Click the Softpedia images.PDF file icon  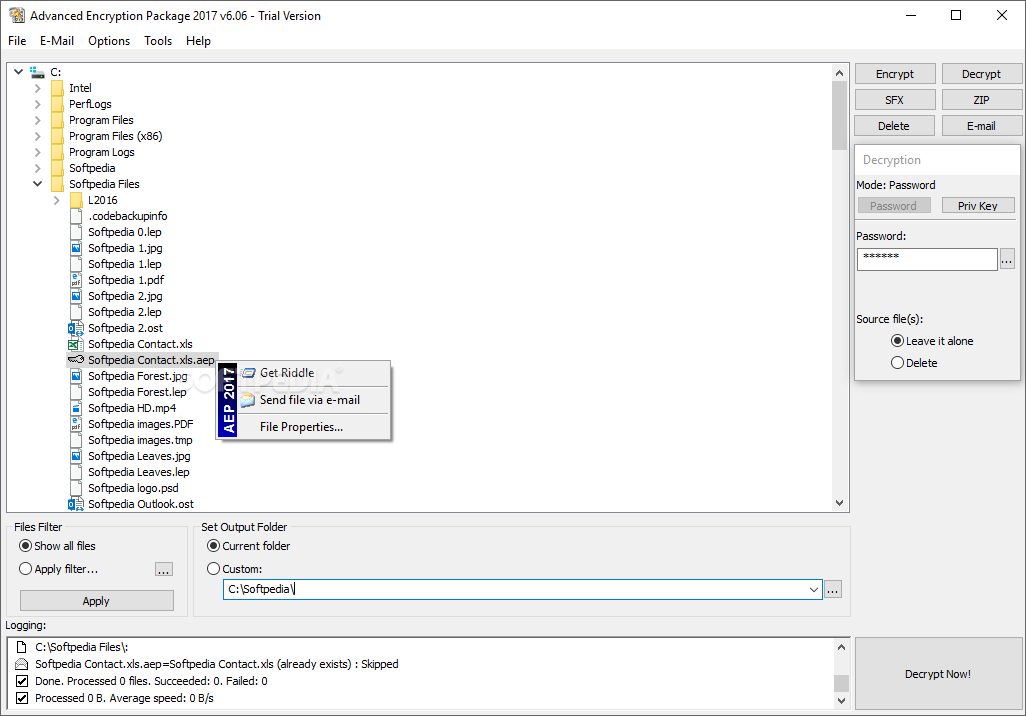click(76, 424)
